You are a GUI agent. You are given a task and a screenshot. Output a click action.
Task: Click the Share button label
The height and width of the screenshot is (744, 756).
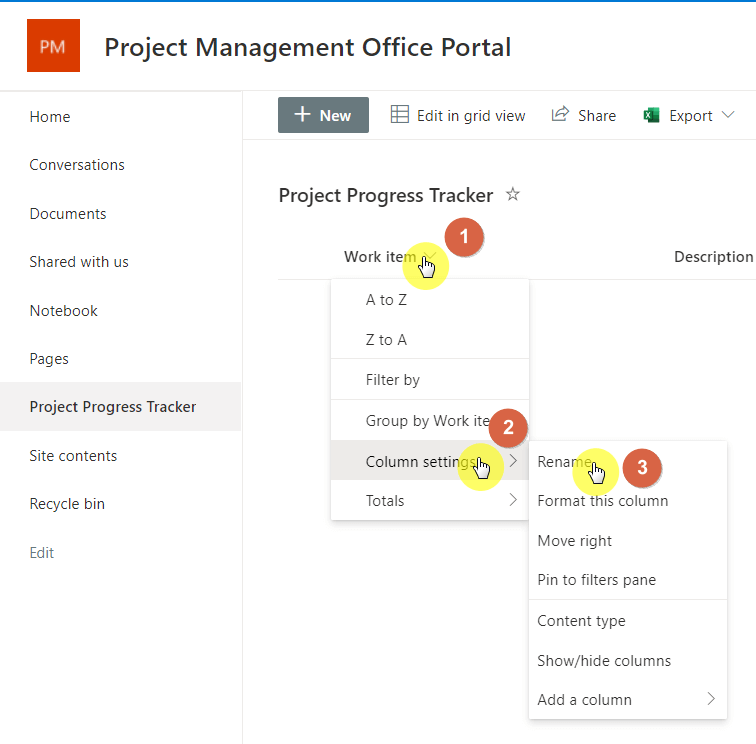pyautogui.click(x=597, y=116)
